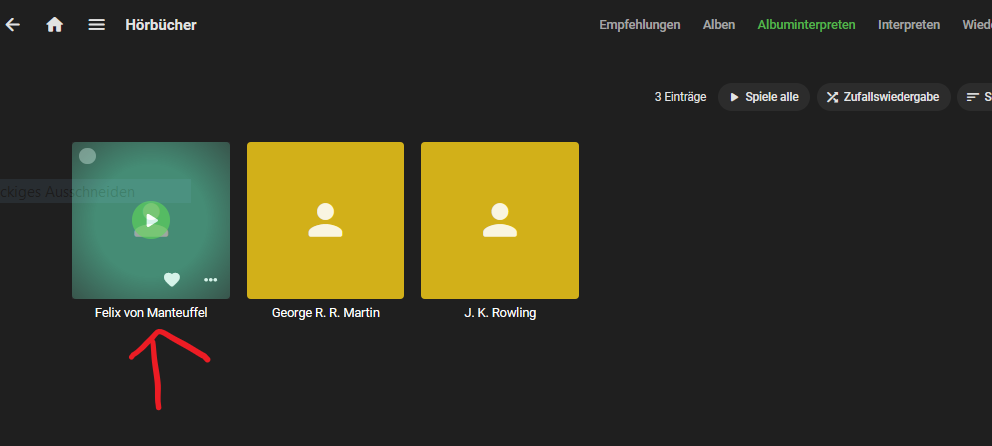Open the home screen icon
Screen dimensions: 992x446
point(54,25)
